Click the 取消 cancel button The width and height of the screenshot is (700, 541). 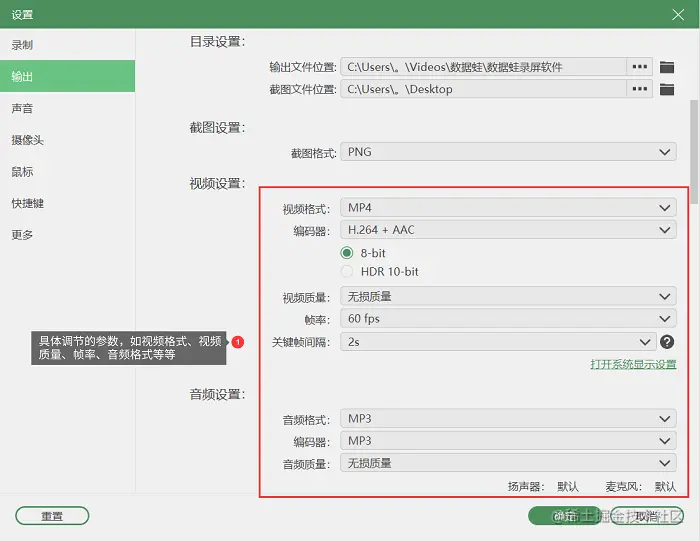(x=647, y=516)
